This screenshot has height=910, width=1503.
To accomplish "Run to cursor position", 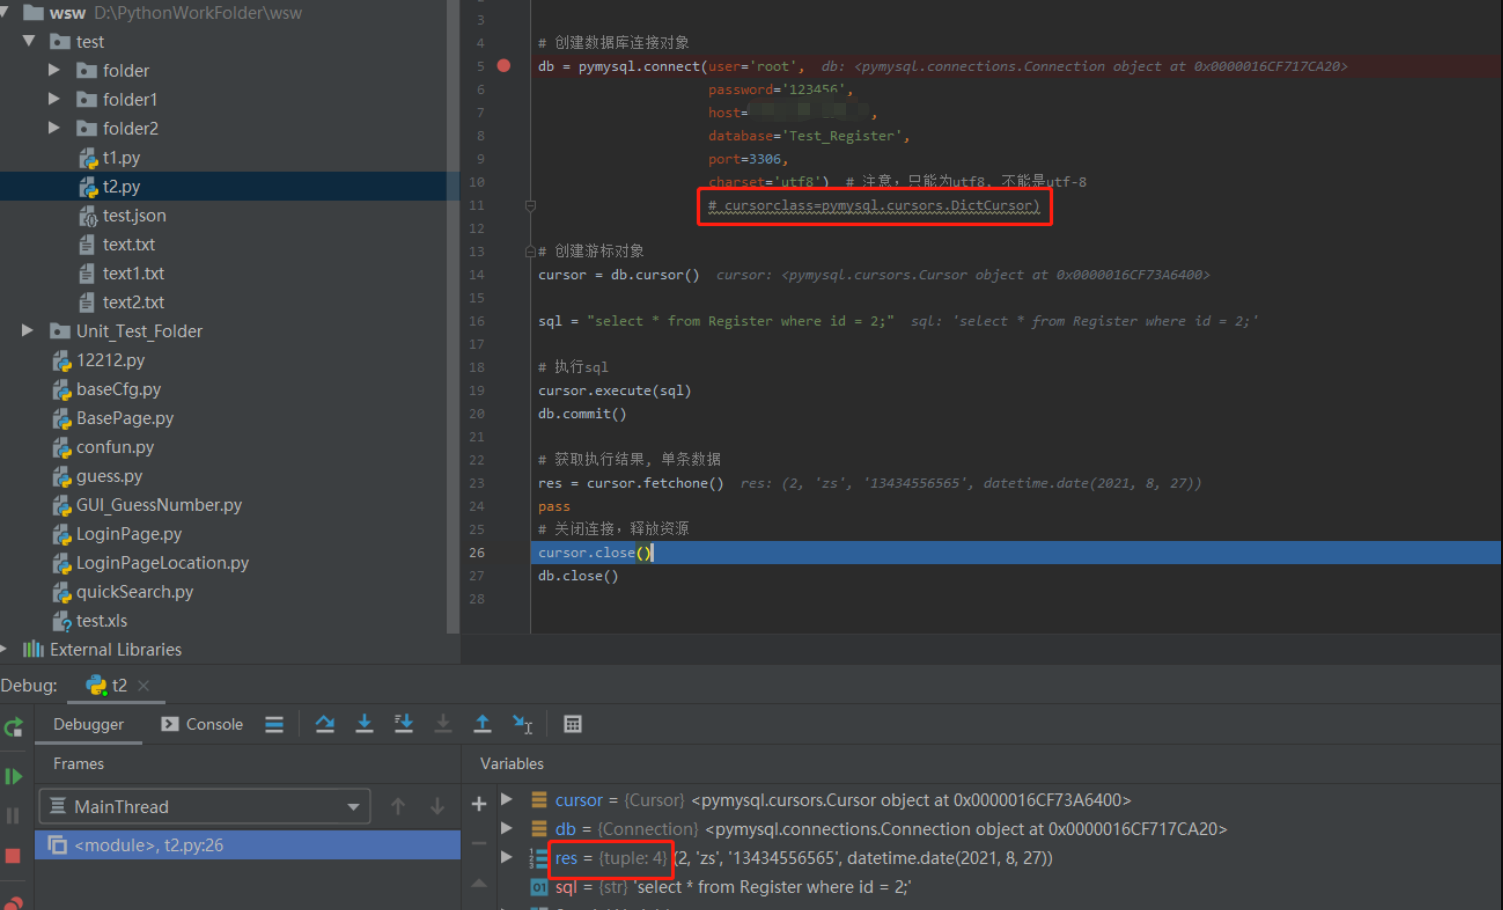I will pos(523,724).
